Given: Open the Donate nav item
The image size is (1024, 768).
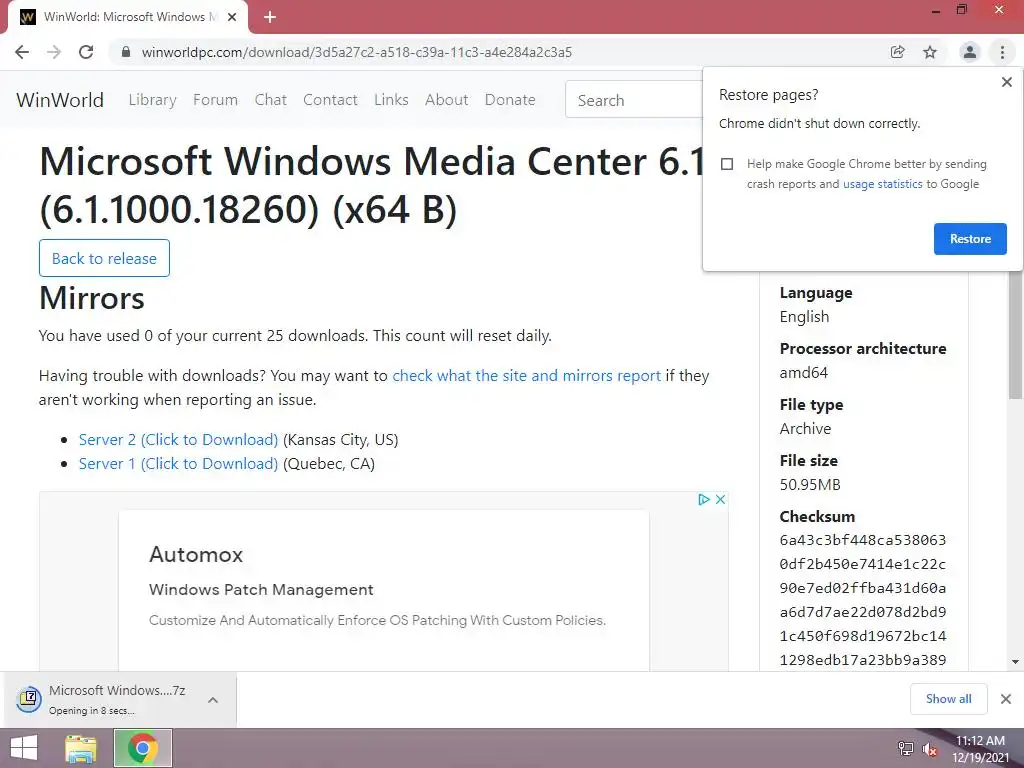Looking at the screenshot, I should click(x=510, y=100).
